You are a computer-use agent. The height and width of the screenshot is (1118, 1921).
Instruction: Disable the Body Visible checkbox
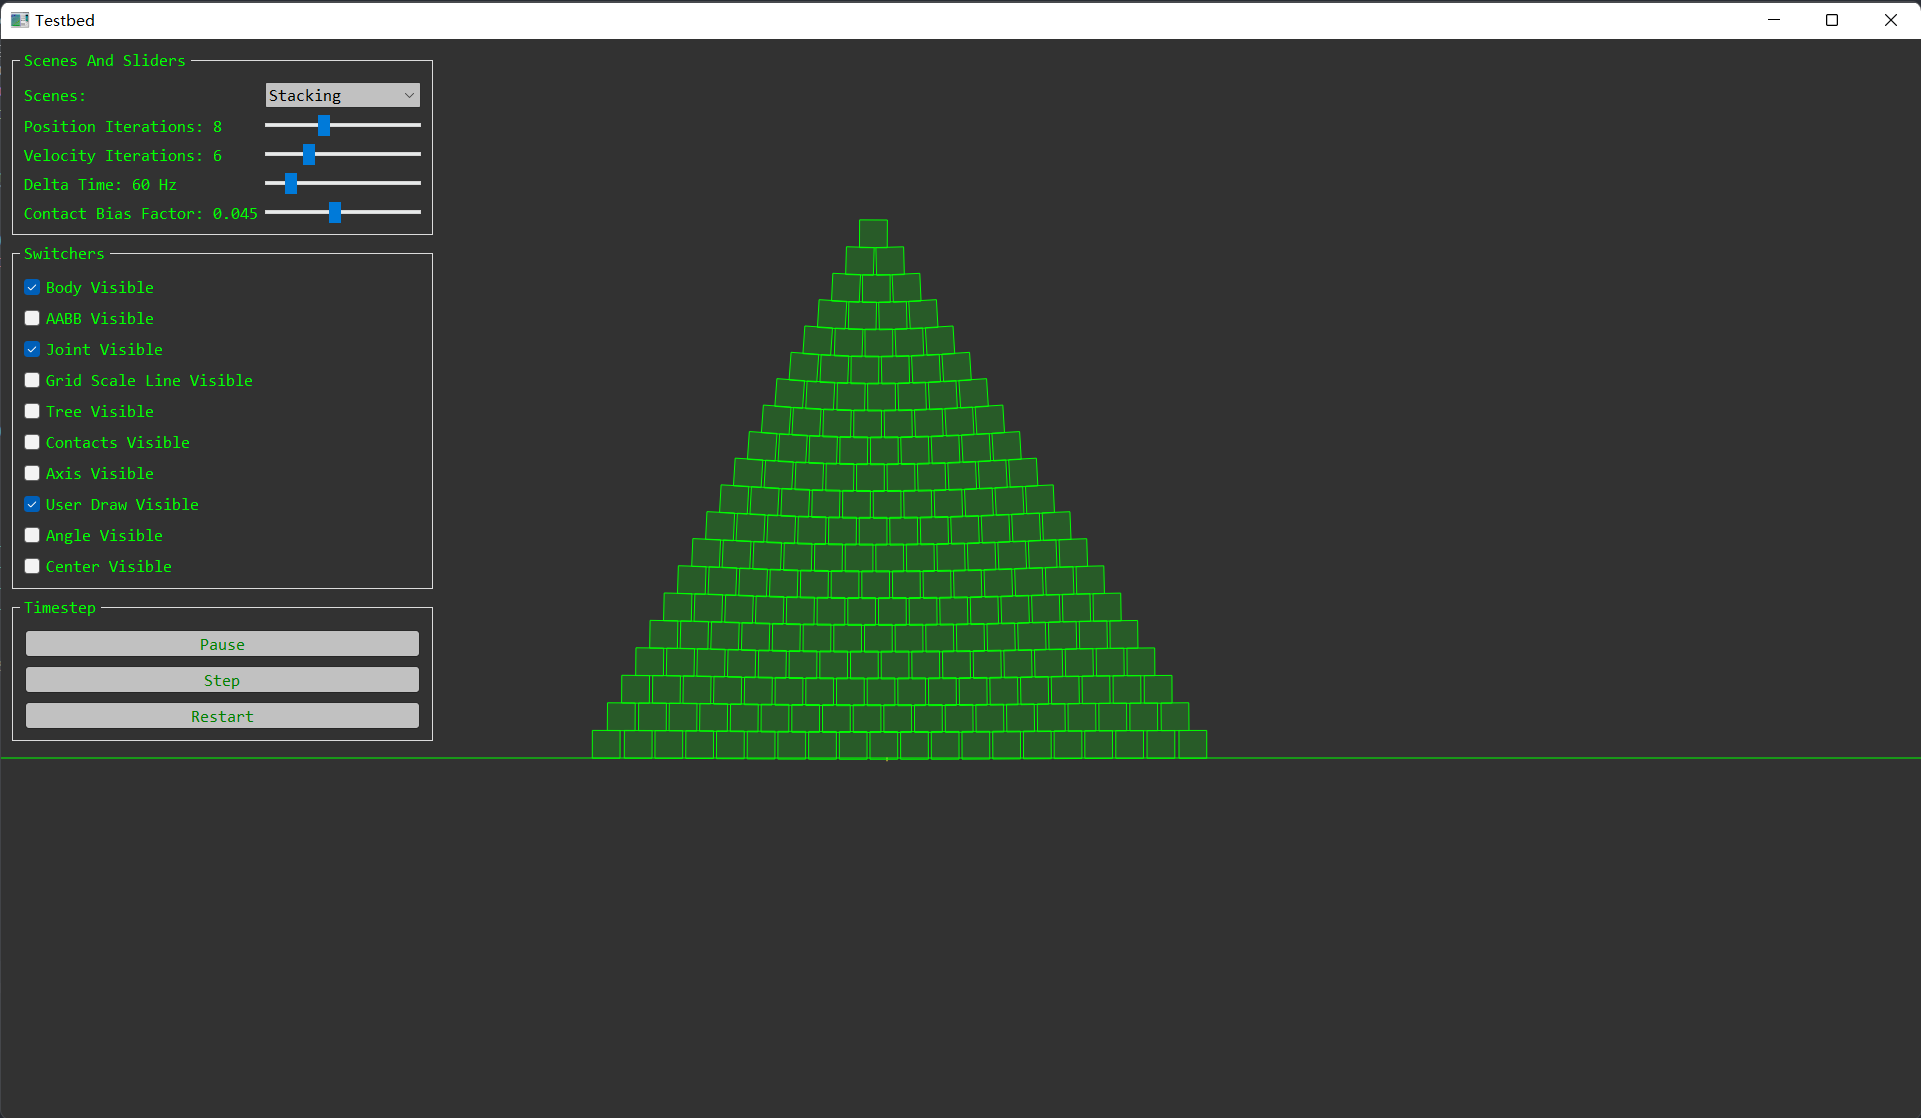tap(32, 288)
